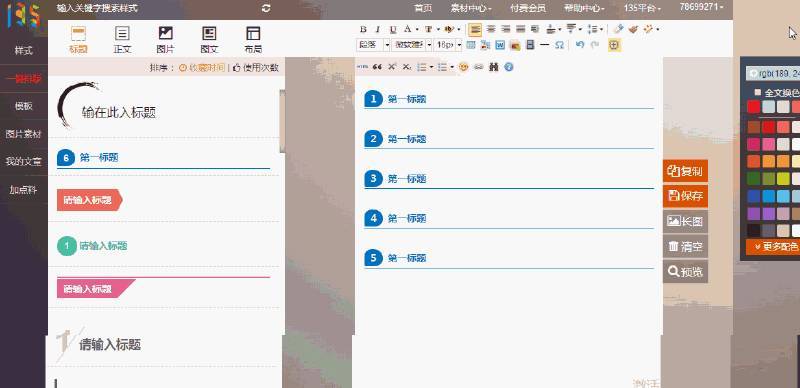Undo the last edit
This screenshot has height=388, width=800.
[x=579, y=45]
